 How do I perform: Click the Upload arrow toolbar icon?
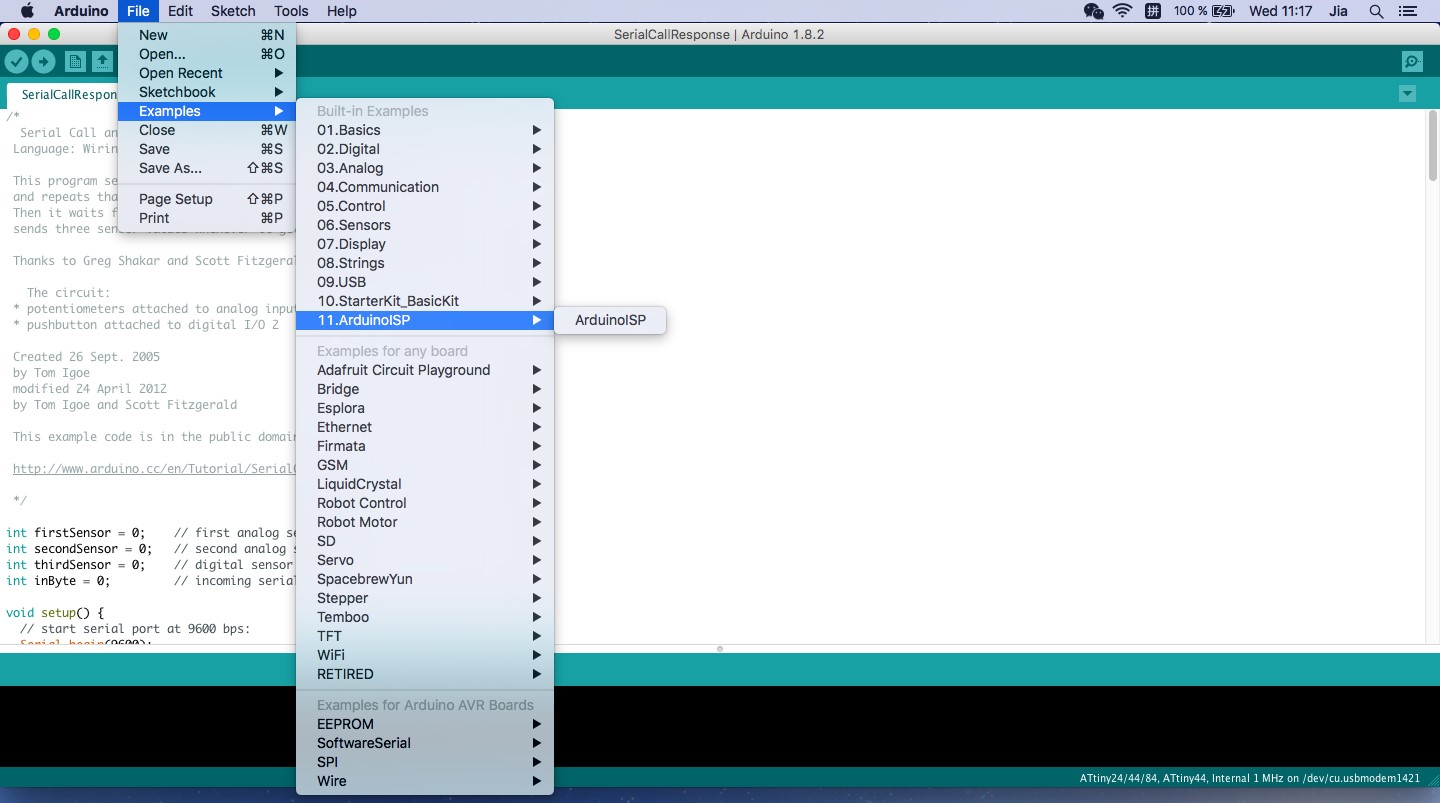point(43,62)
